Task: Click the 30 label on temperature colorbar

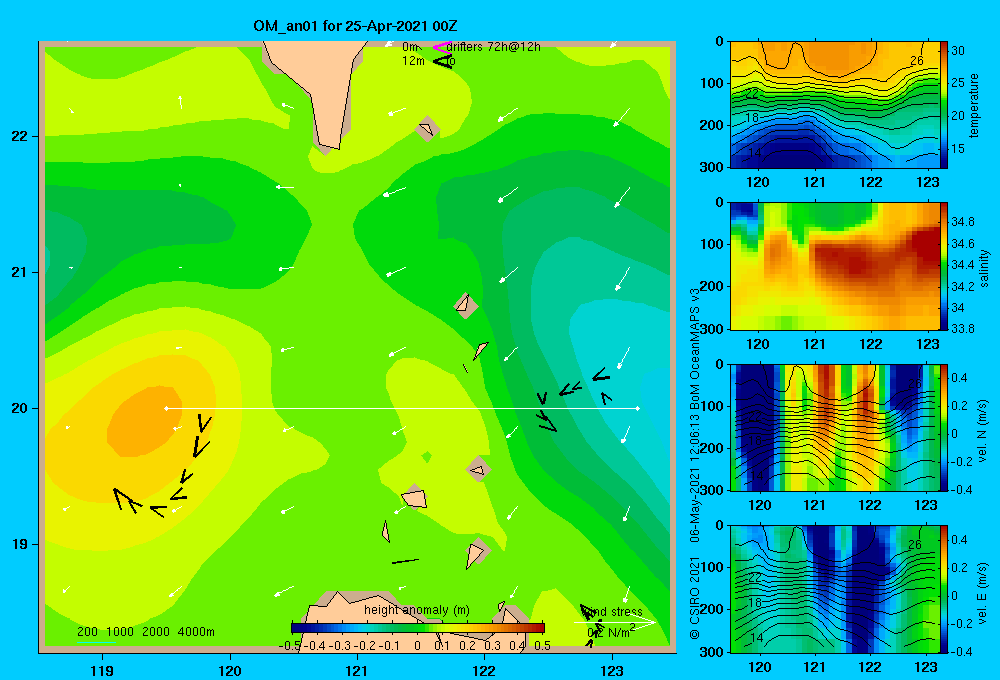Action: point(957,50)
